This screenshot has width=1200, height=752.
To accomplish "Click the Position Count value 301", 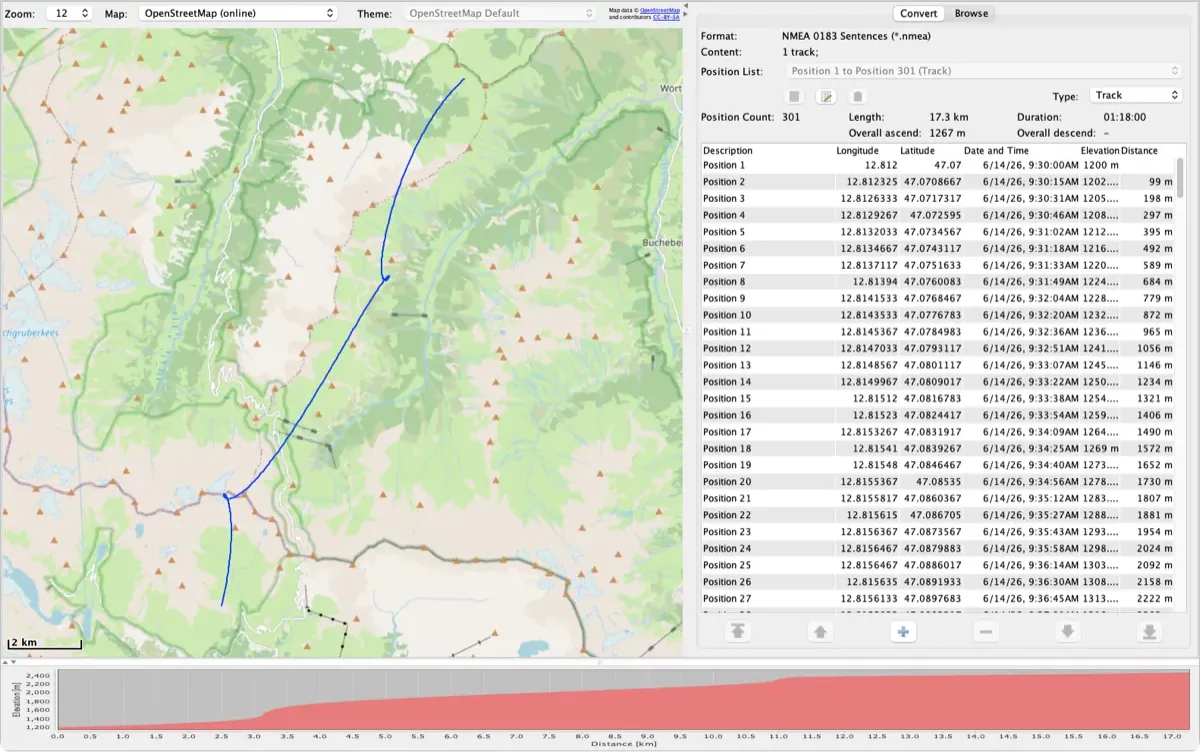I will 791,117.
